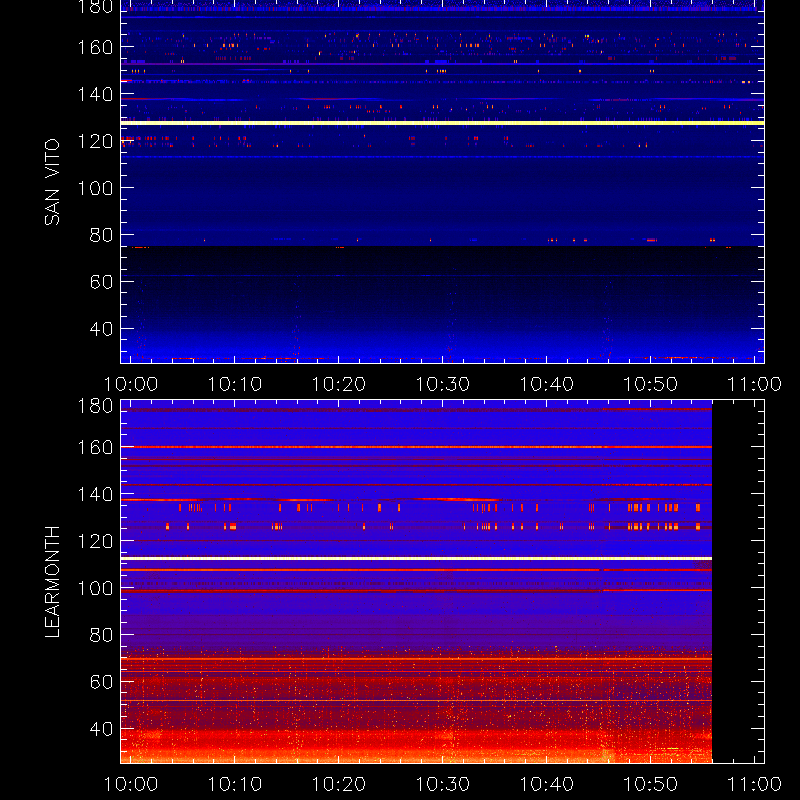Click 11:00 under the Learmonth spectrogram
The height and width of the screenshot is (800, 800).
coord(754,784)
